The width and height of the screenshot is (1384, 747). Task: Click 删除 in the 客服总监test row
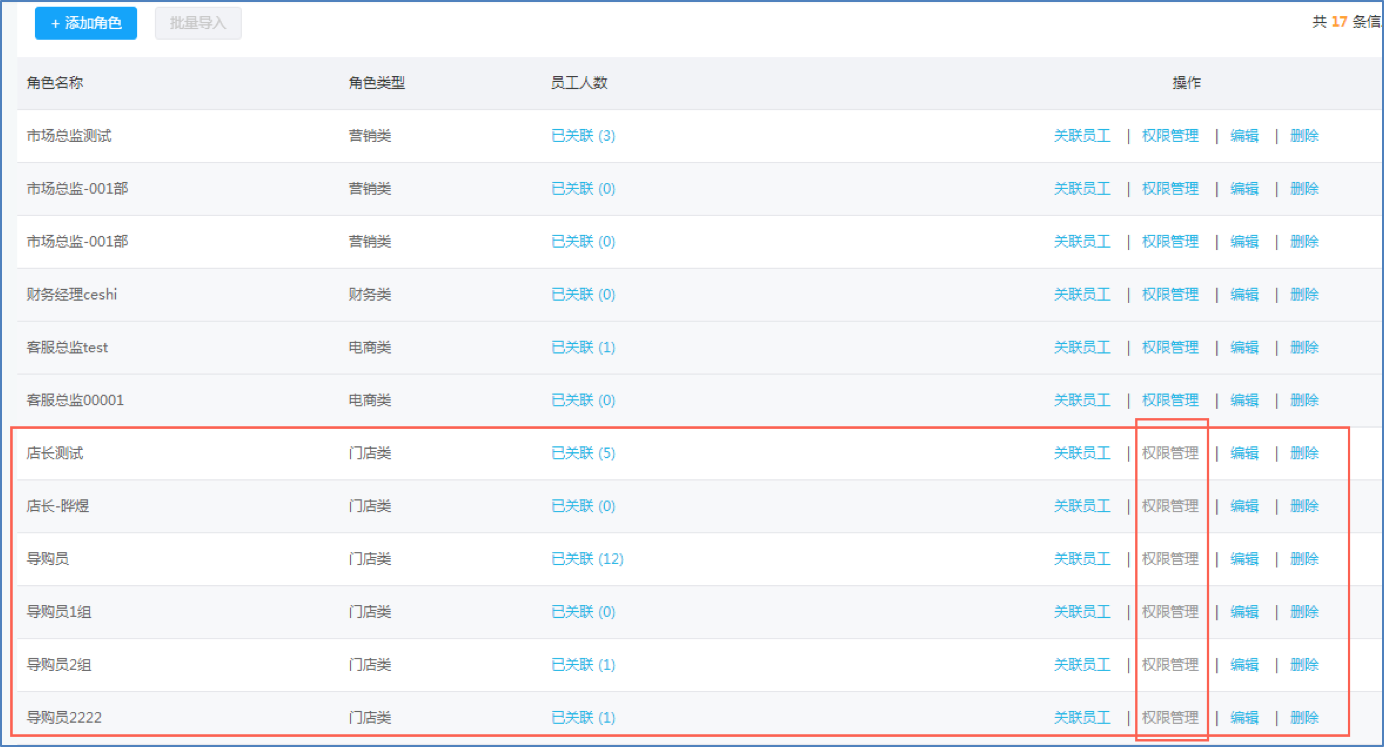(x=1304, y=348)
